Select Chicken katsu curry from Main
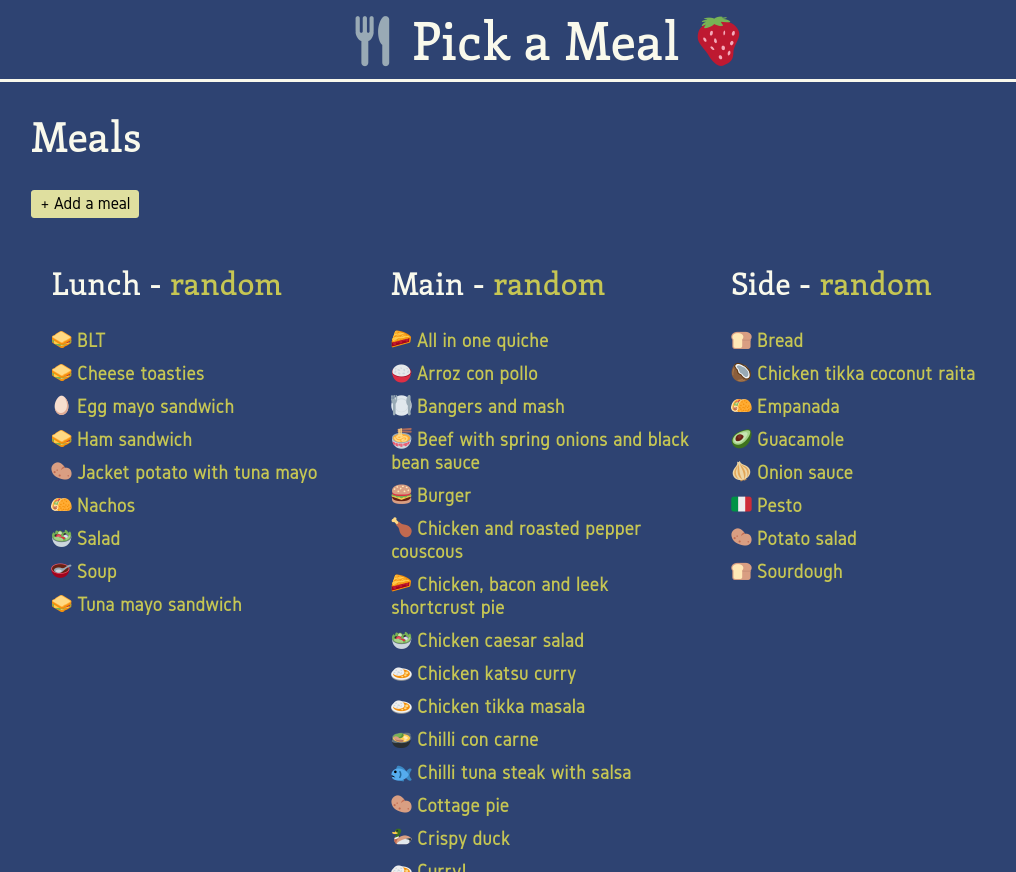The image size is (1016, 872). pos(496,673)
